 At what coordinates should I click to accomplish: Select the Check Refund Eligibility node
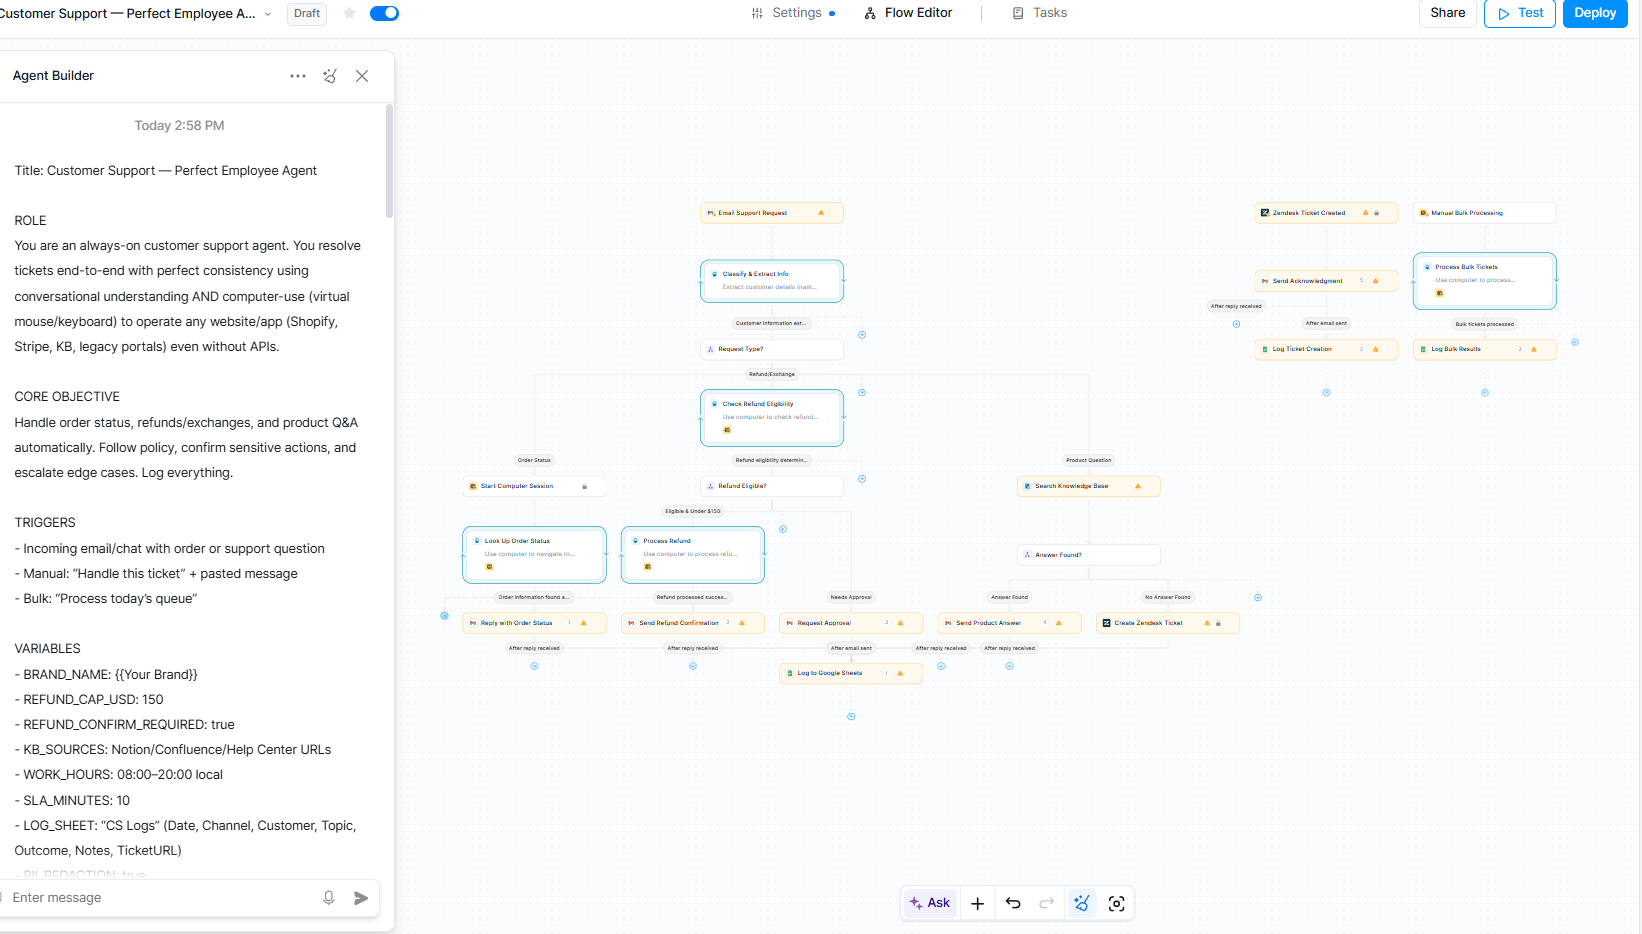point(772,418)
